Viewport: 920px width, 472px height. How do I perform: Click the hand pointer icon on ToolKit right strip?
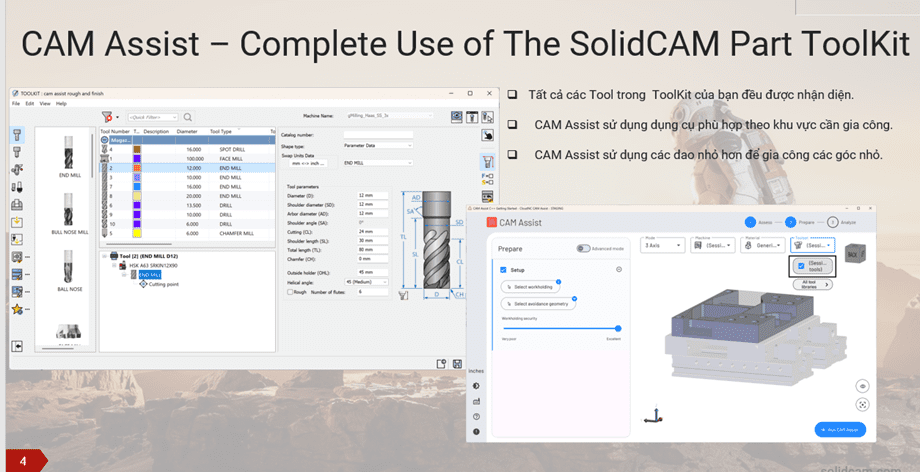[487, 136]
